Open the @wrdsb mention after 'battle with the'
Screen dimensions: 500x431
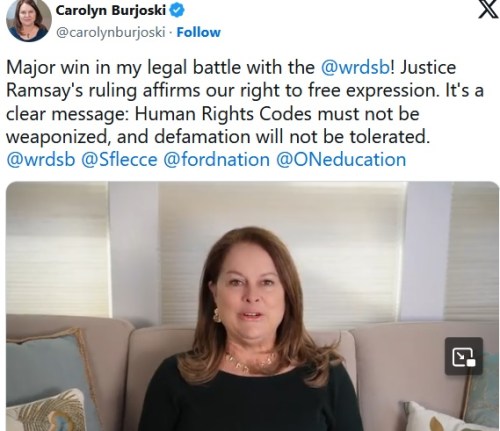[x=355, y=67]
